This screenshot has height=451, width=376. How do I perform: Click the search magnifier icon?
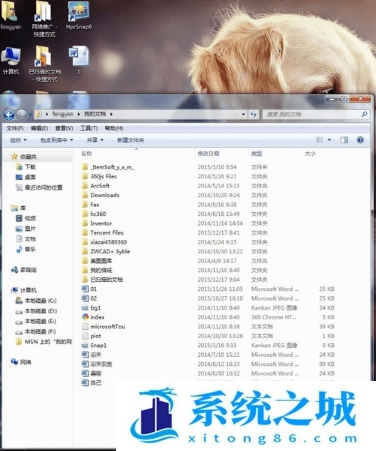pos(364,114)
